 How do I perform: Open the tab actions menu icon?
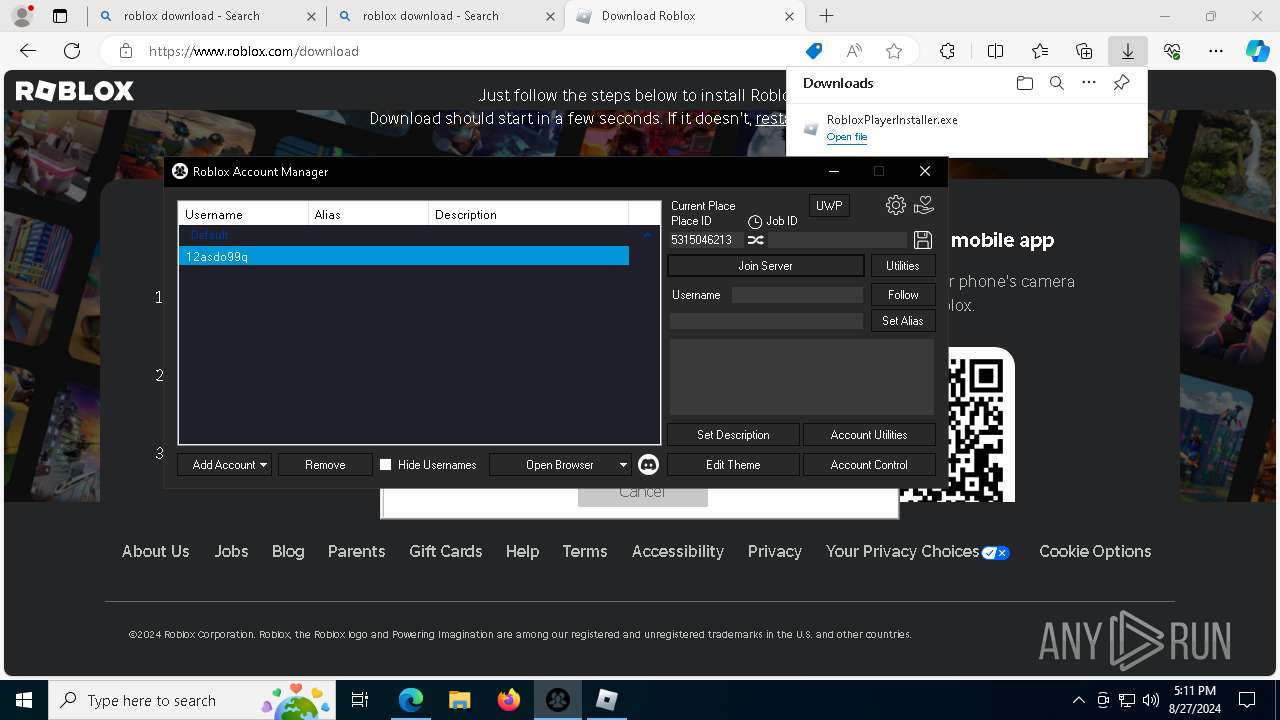coord(60,16)
